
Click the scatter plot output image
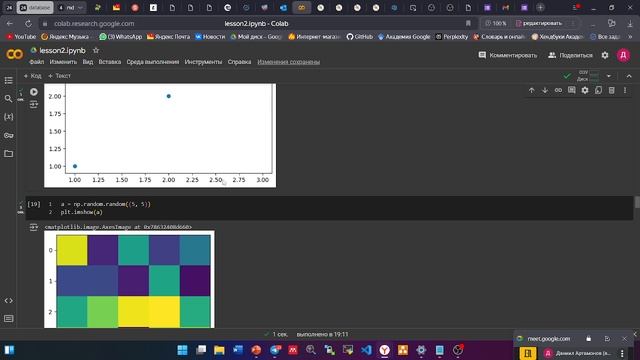(x=160, y=136)
